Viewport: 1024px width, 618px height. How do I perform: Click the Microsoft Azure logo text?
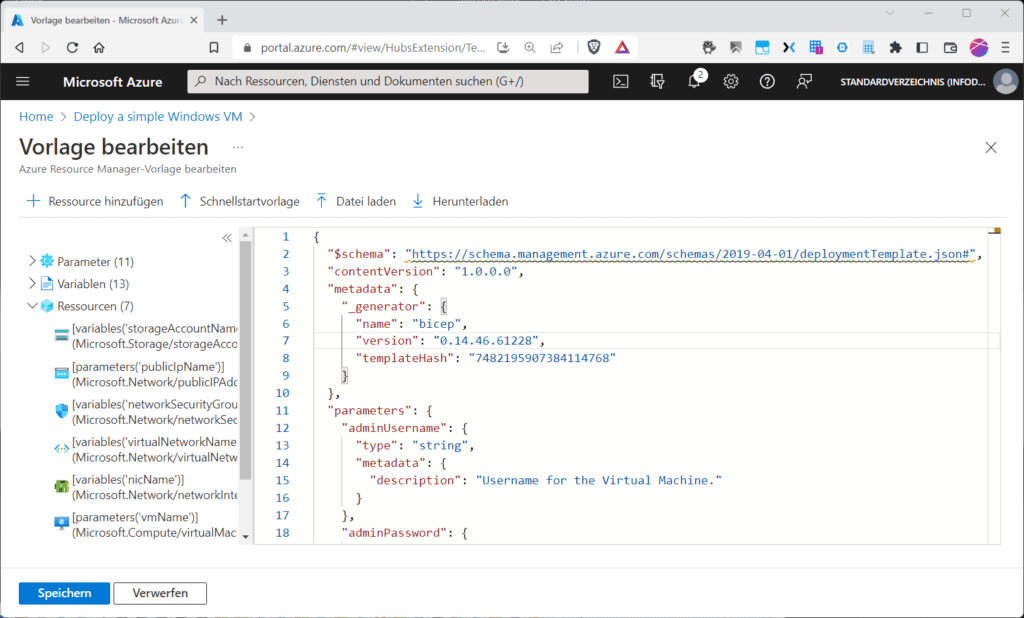pos(112,82)
